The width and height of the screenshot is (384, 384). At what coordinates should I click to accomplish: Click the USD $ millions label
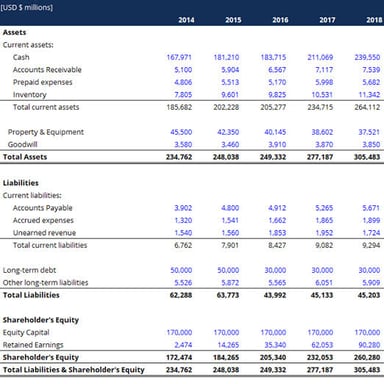(x=26, y=7)
